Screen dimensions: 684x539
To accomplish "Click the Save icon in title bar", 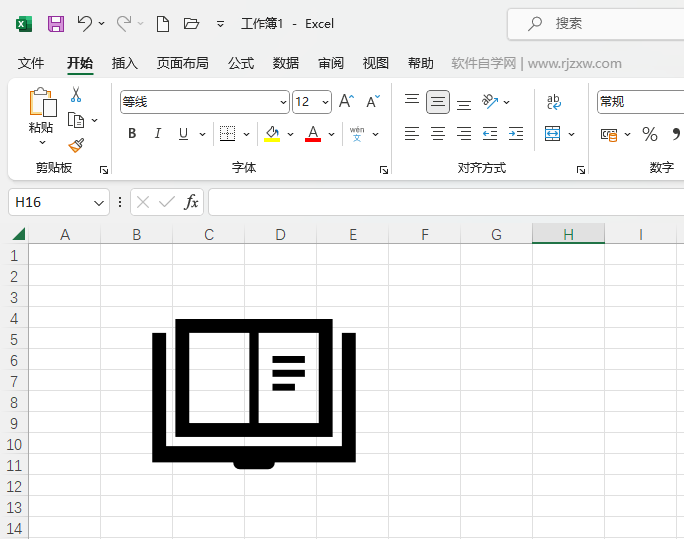I will [56, 24].
